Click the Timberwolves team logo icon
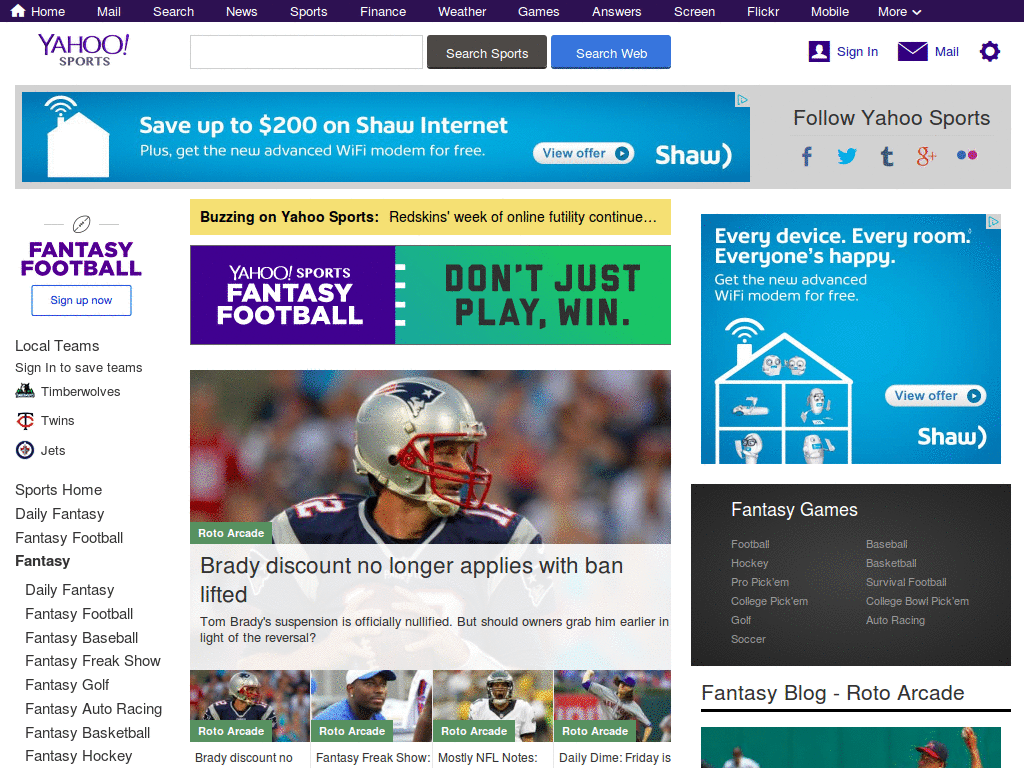 (x=25, y=391)
